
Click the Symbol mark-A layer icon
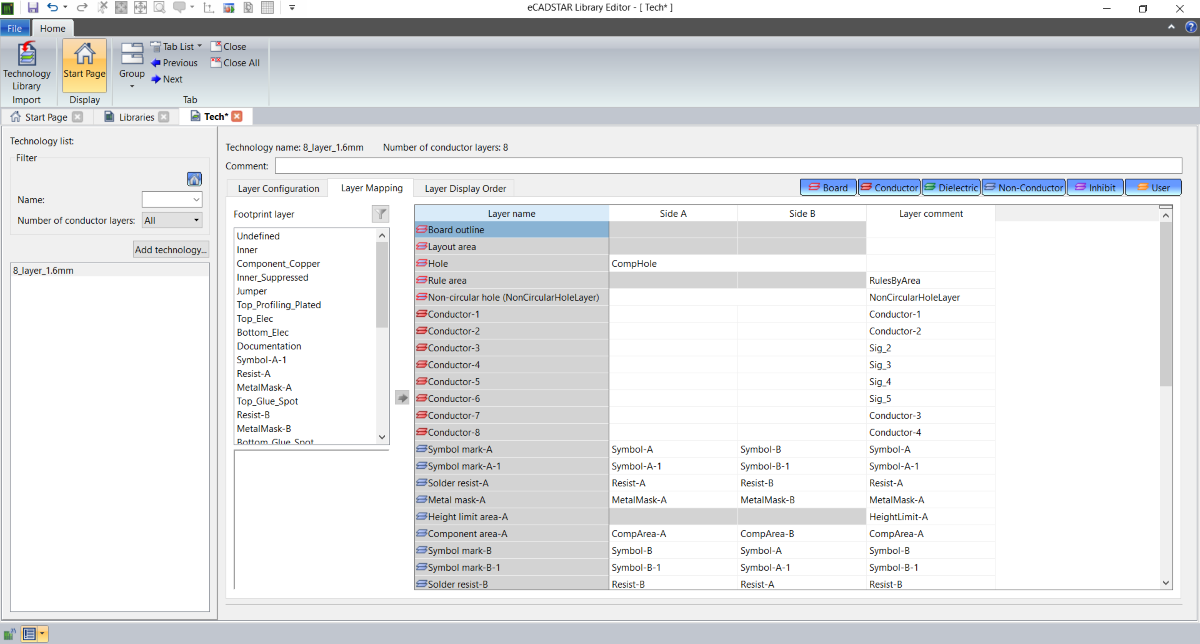[x=421, y=449]
